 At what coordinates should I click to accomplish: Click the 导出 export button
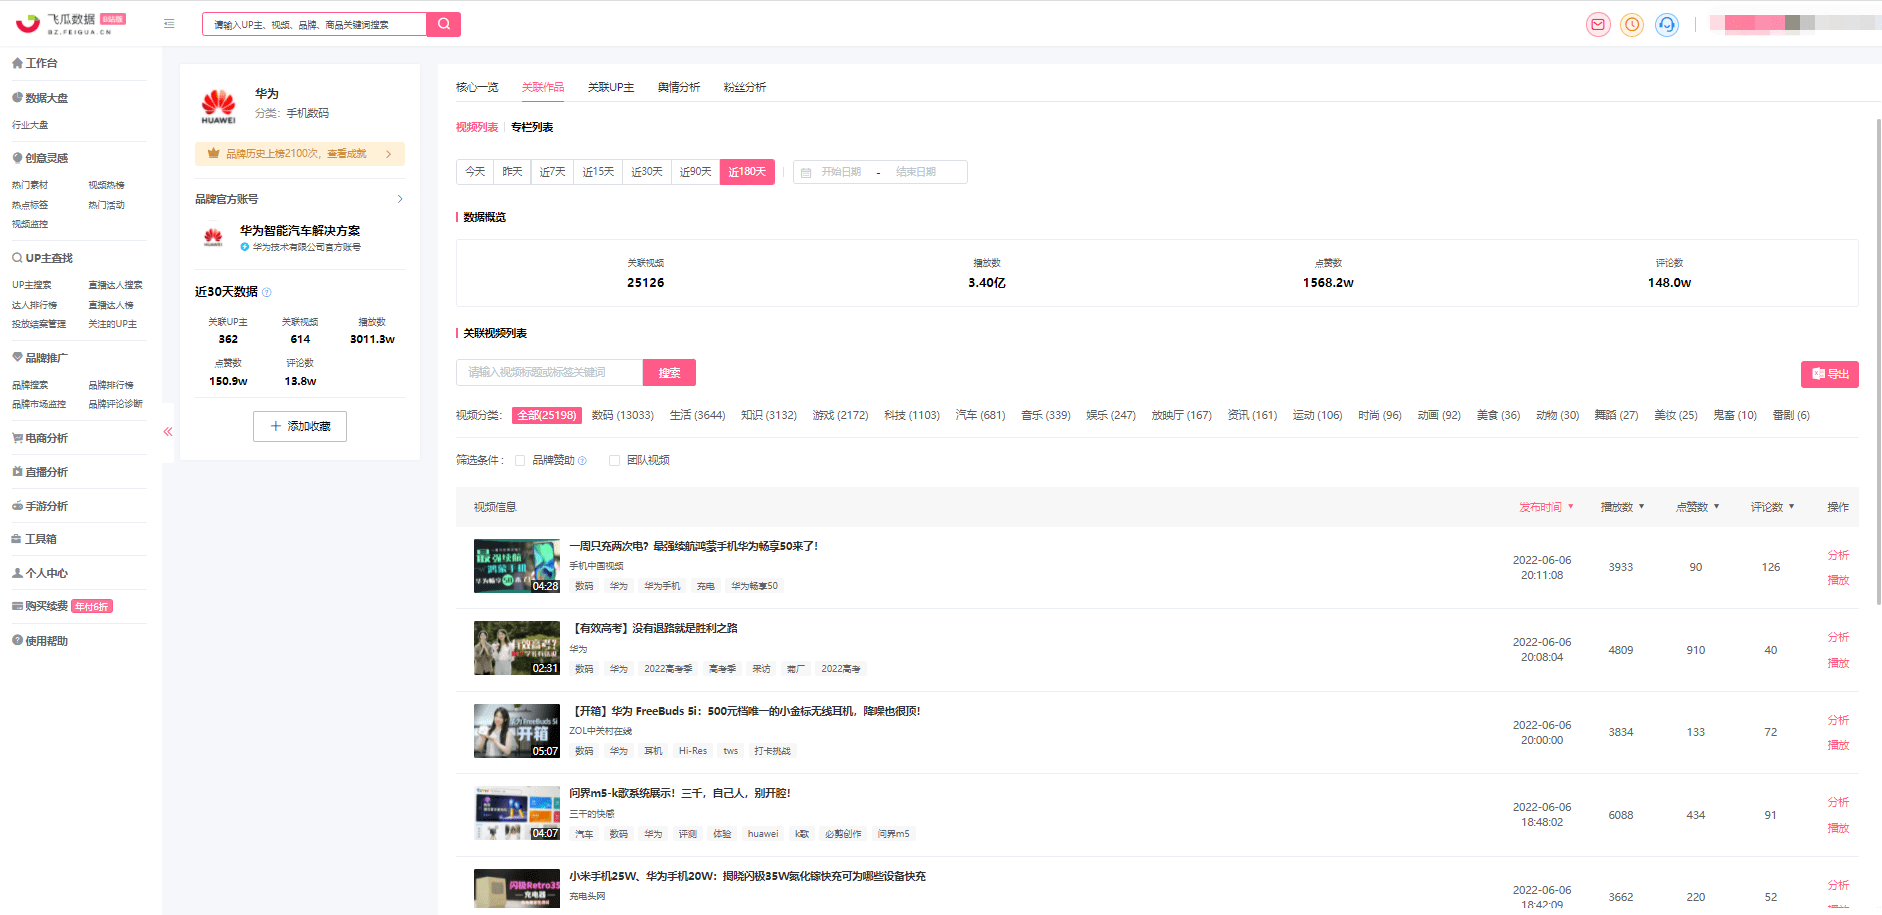(x=1829, y=374)
